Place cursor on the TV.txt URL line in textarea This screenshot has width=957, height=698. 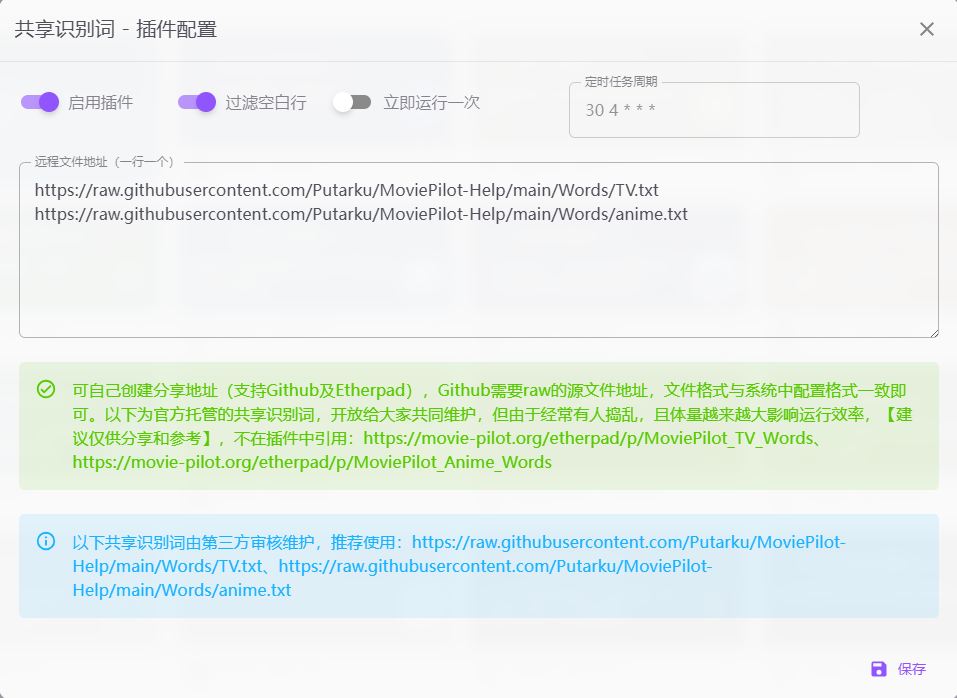click(x=346, y=189)
